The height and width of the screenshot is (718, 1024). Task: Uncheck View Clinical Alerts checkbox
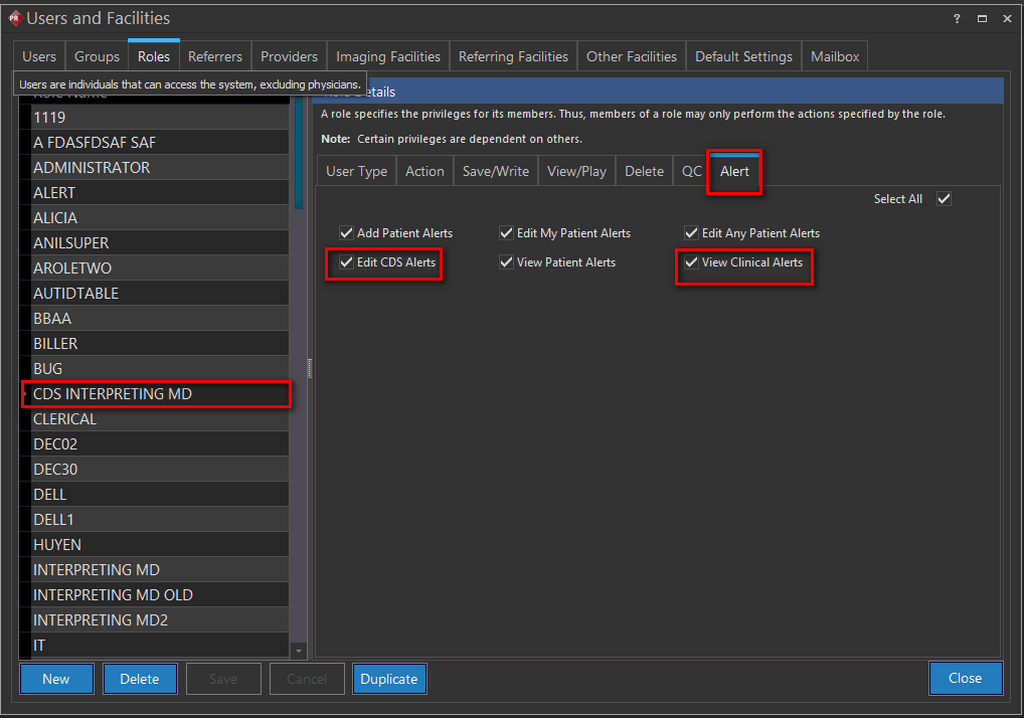[691, 262]
